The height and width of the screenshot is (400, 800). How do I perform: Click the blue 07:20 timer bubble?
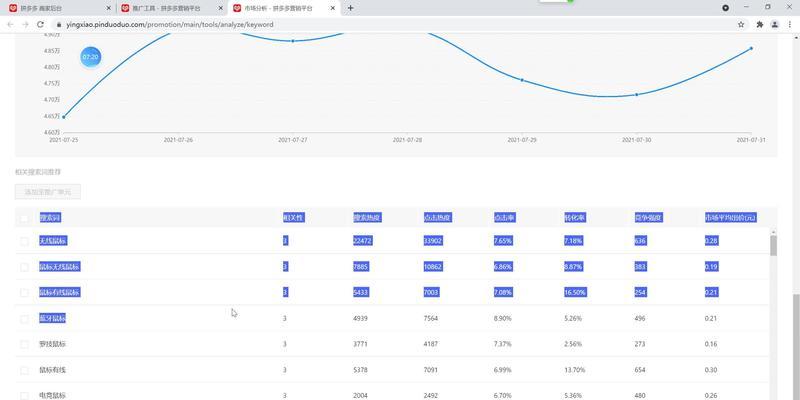coord(91,57)
